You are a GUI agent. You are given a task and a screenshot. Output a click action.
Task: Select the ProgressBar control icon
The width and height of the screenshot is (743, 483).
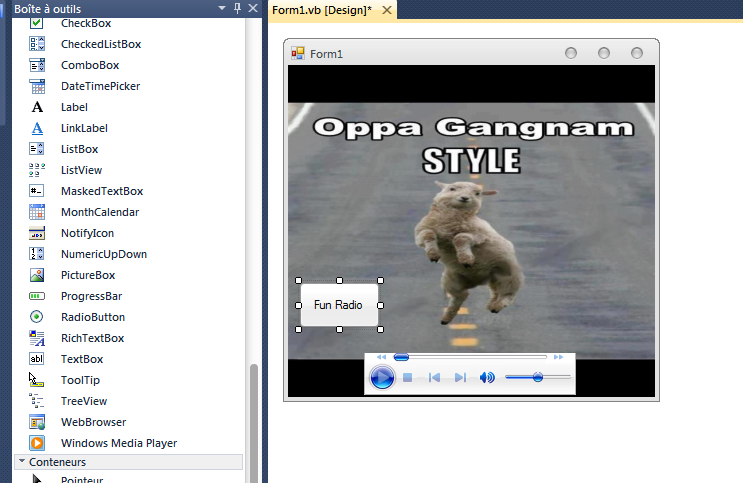[x=36, y=296]
